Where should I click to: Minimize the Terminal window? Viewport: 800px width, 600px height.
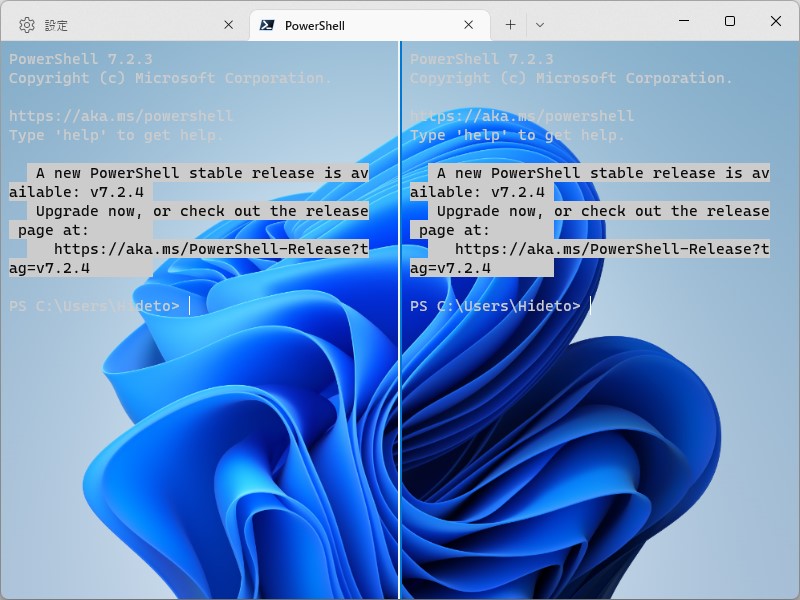(684, 21)
